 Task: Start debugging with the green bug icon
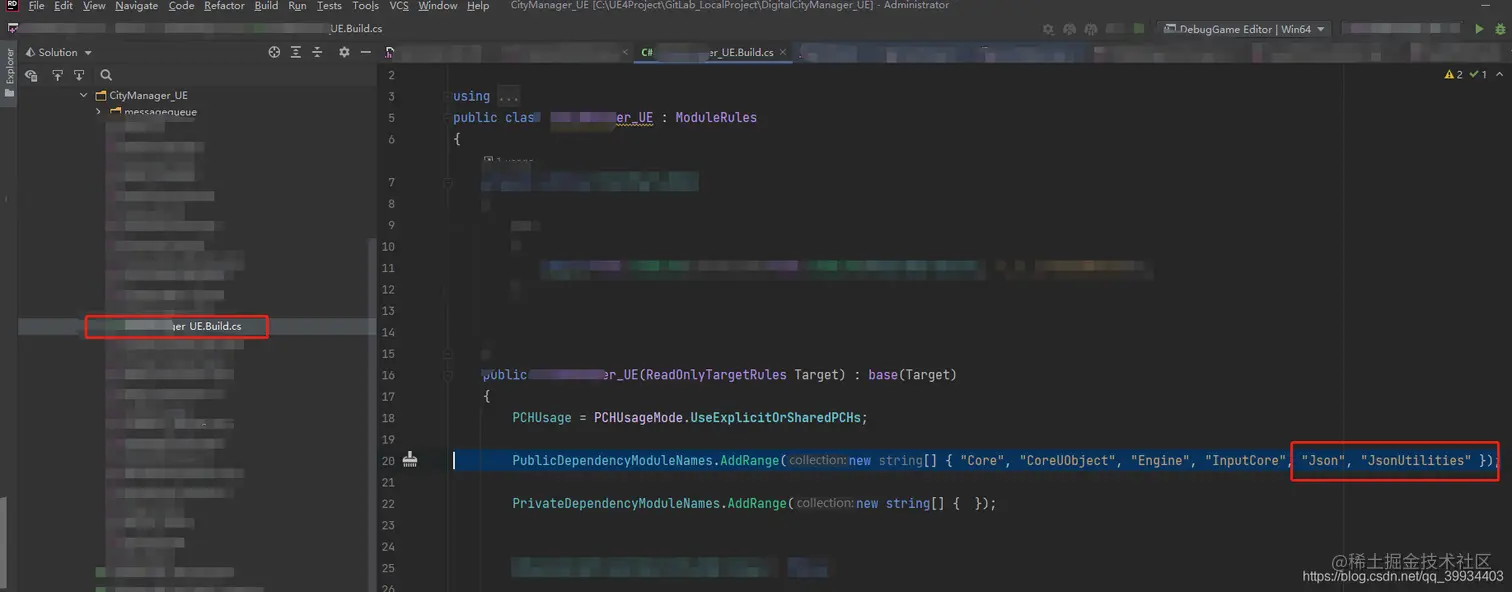[x=1501, y=29]
